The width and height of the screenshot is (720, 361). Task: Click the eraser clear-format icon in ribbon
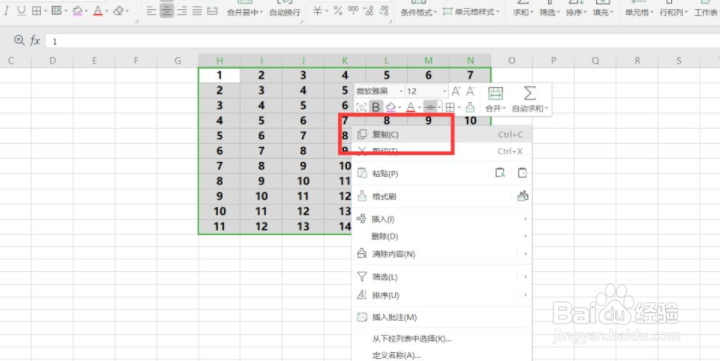[118, 11]
